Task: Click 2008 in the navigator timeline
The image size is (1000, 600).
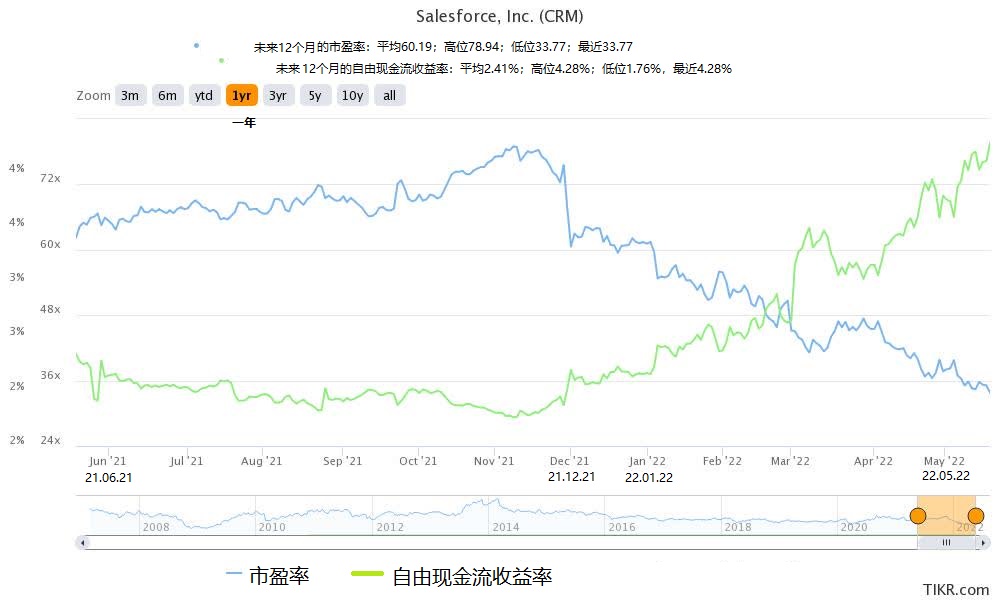Action: (x=156, y=527)
